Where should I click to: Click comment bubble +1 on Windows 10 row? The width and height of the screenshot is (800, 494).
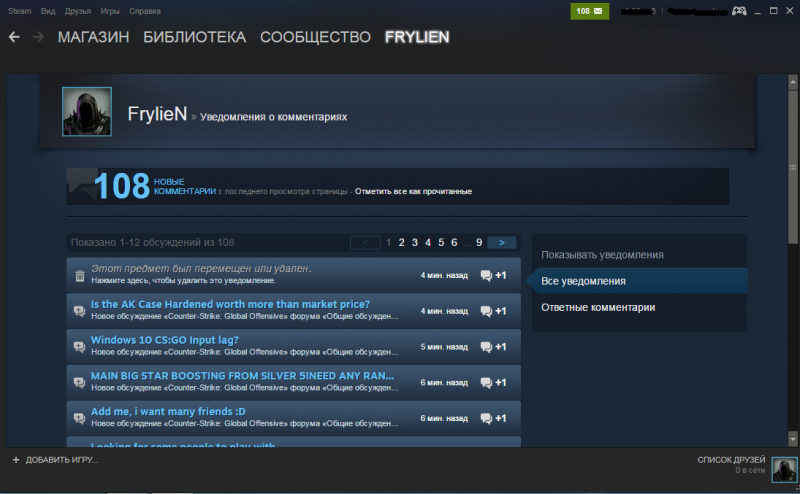[493, 347]
